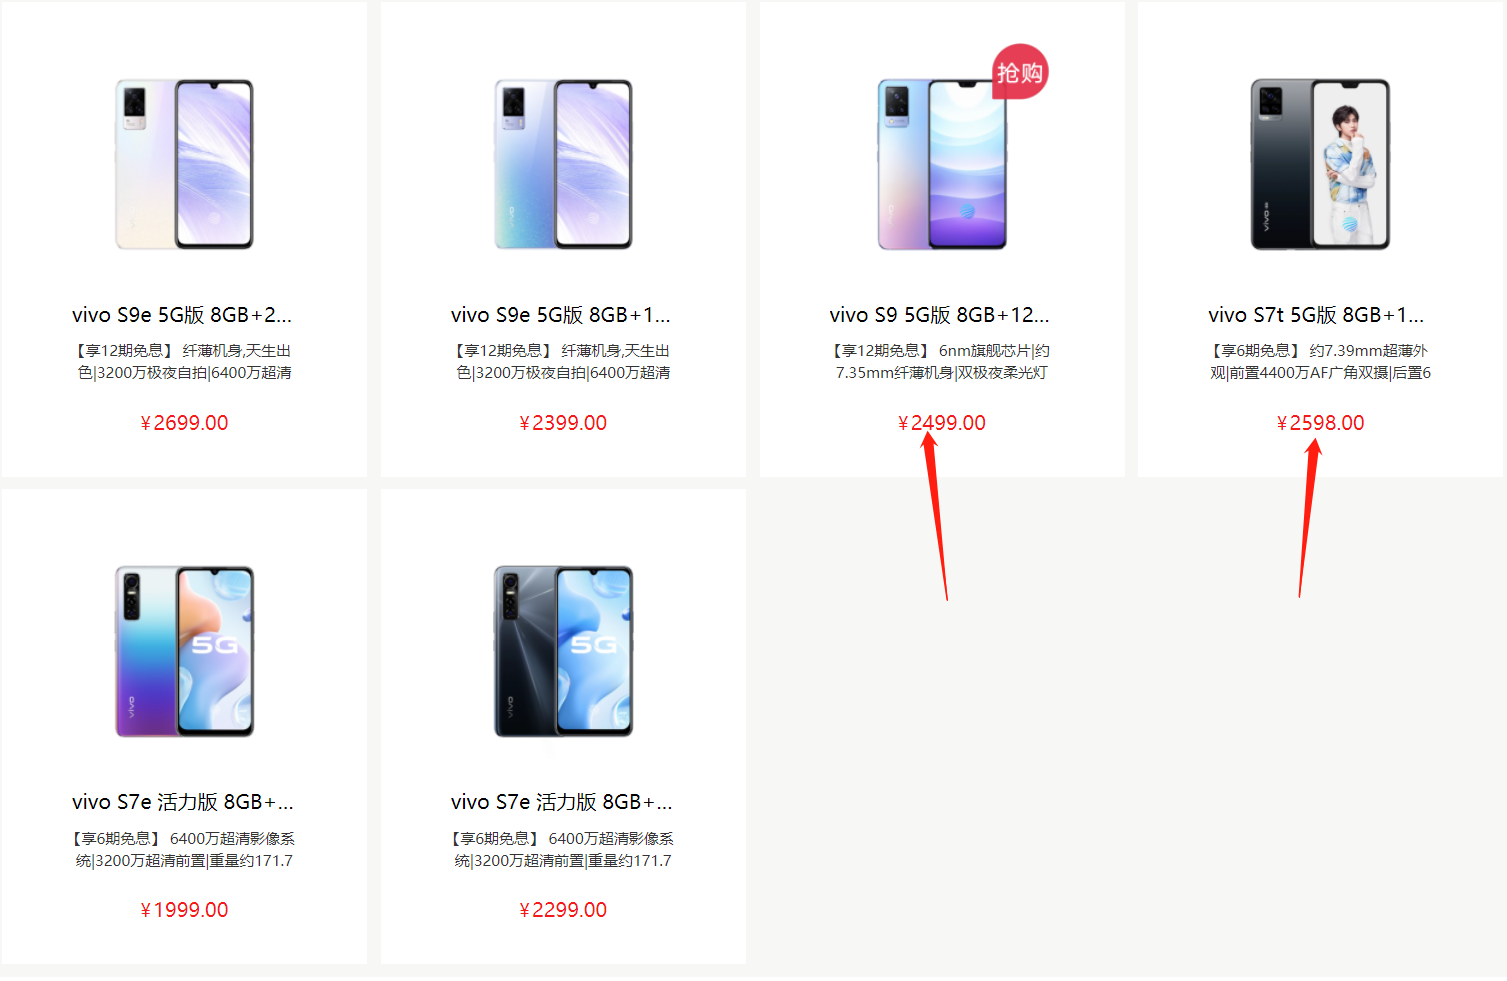Open title "vivo S9e 5G版 8GB+1..."

561,315
